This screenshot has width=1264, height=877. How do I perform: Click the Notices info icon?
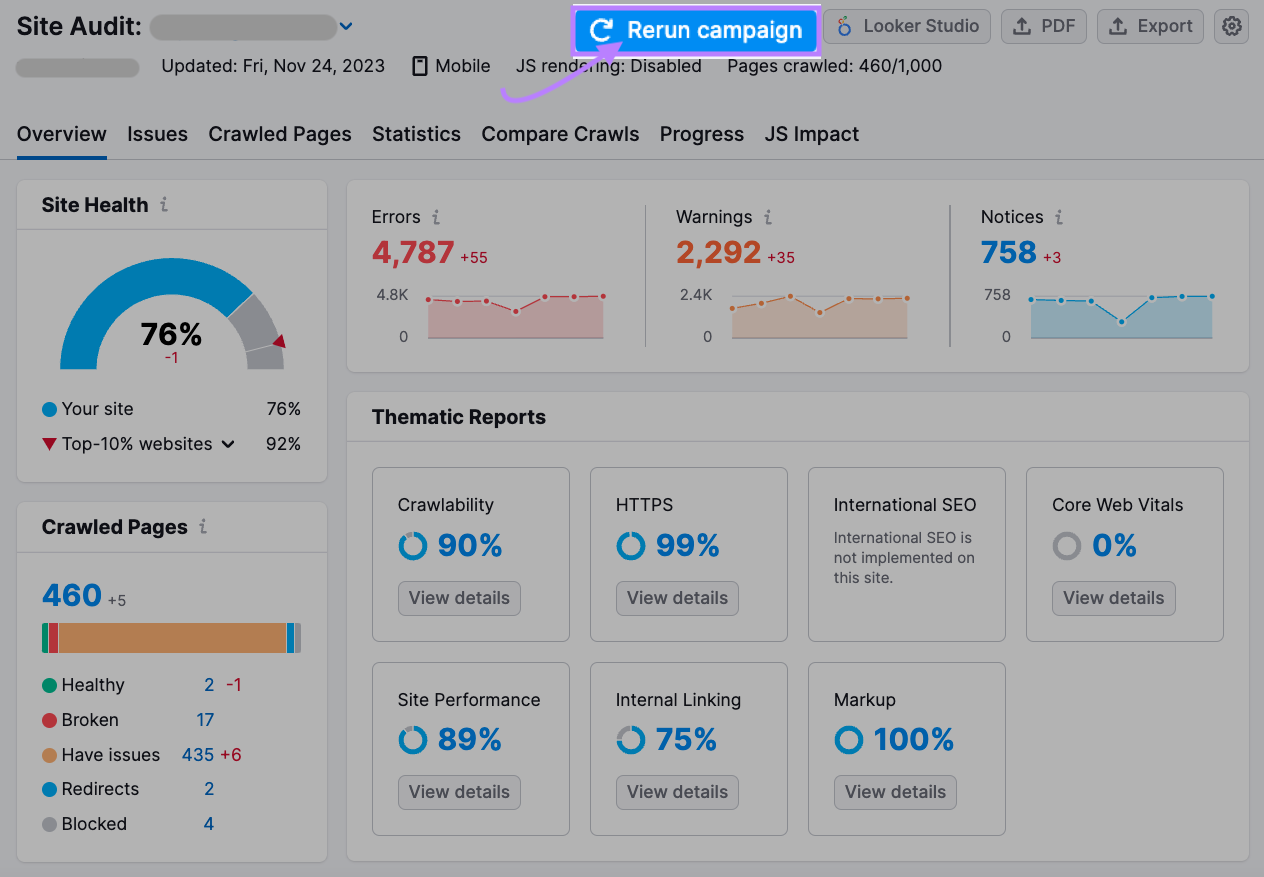coord(1057,216)
